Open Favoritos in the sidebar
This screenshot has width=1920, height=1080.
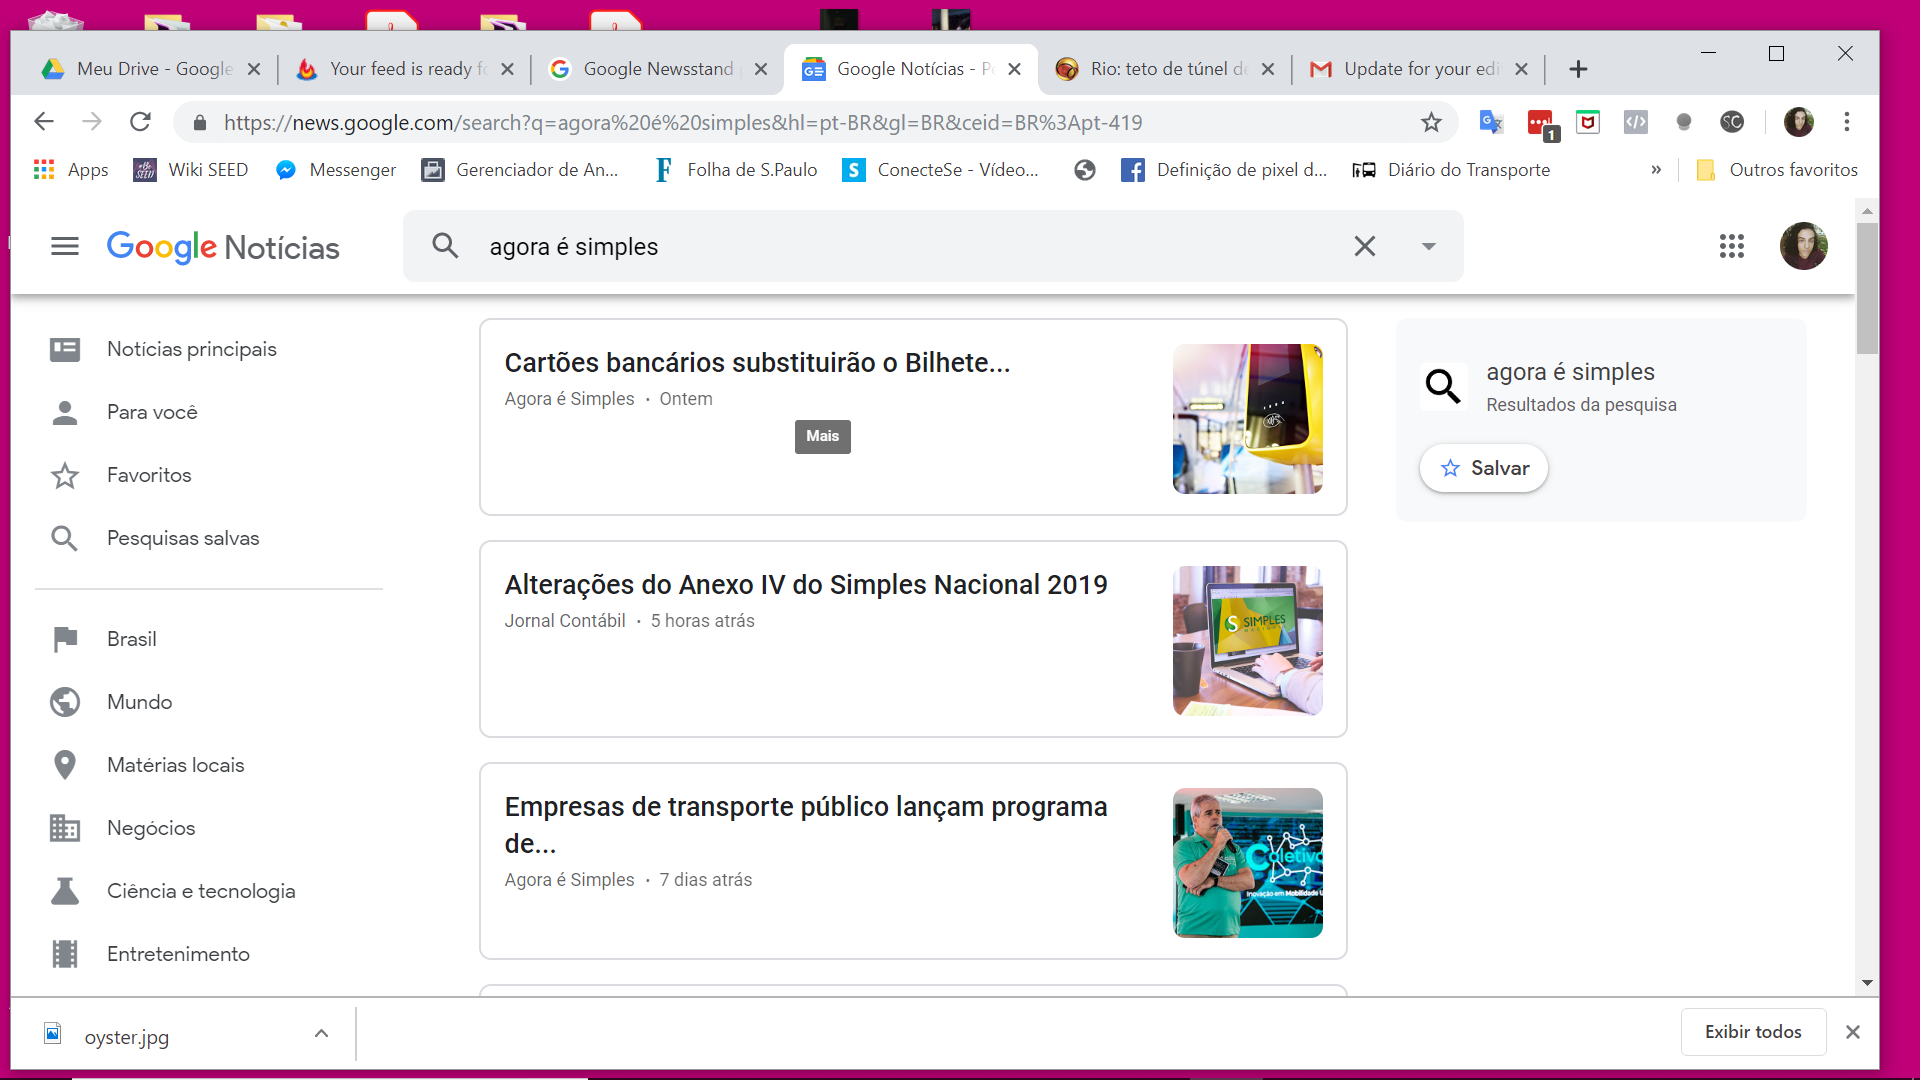pyautogui.click(x=149, y=475)
